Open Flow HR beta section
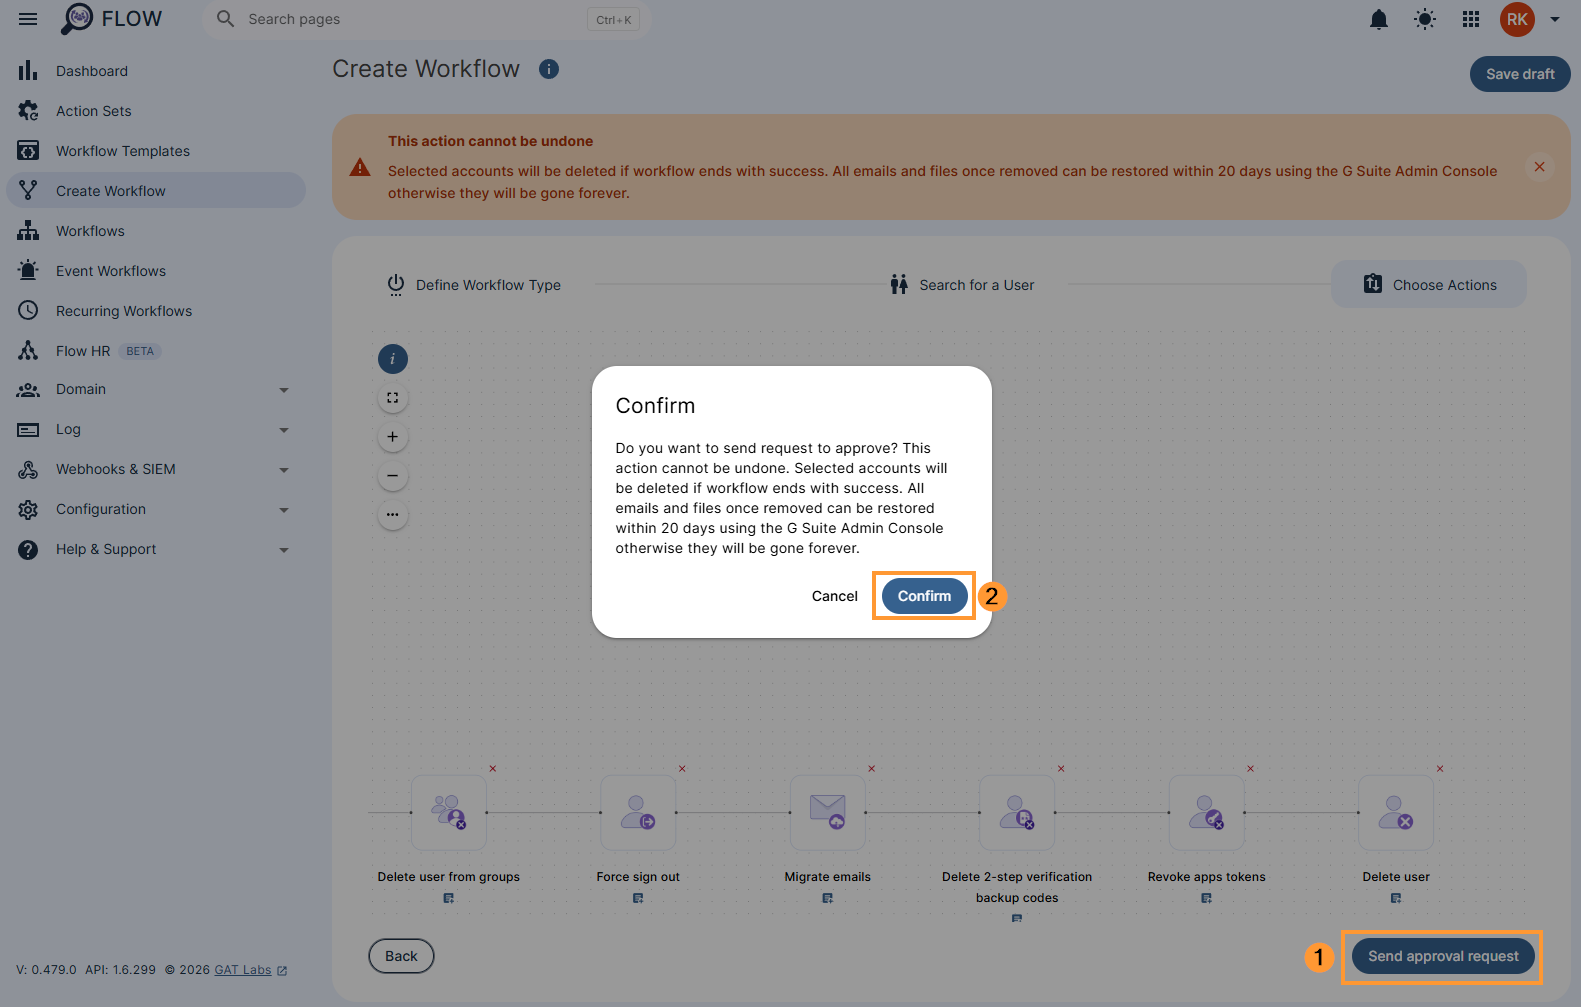Viewport: 1581px width, 1007px height. pos(156,351)
